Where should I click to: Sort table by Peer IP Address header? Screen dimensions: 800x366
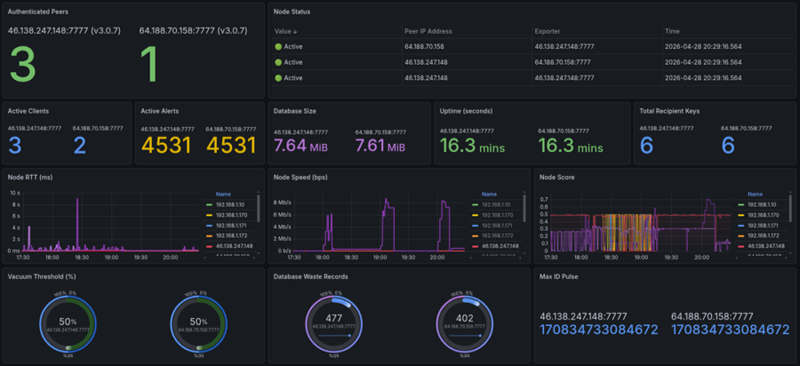(x=428, y=31)
